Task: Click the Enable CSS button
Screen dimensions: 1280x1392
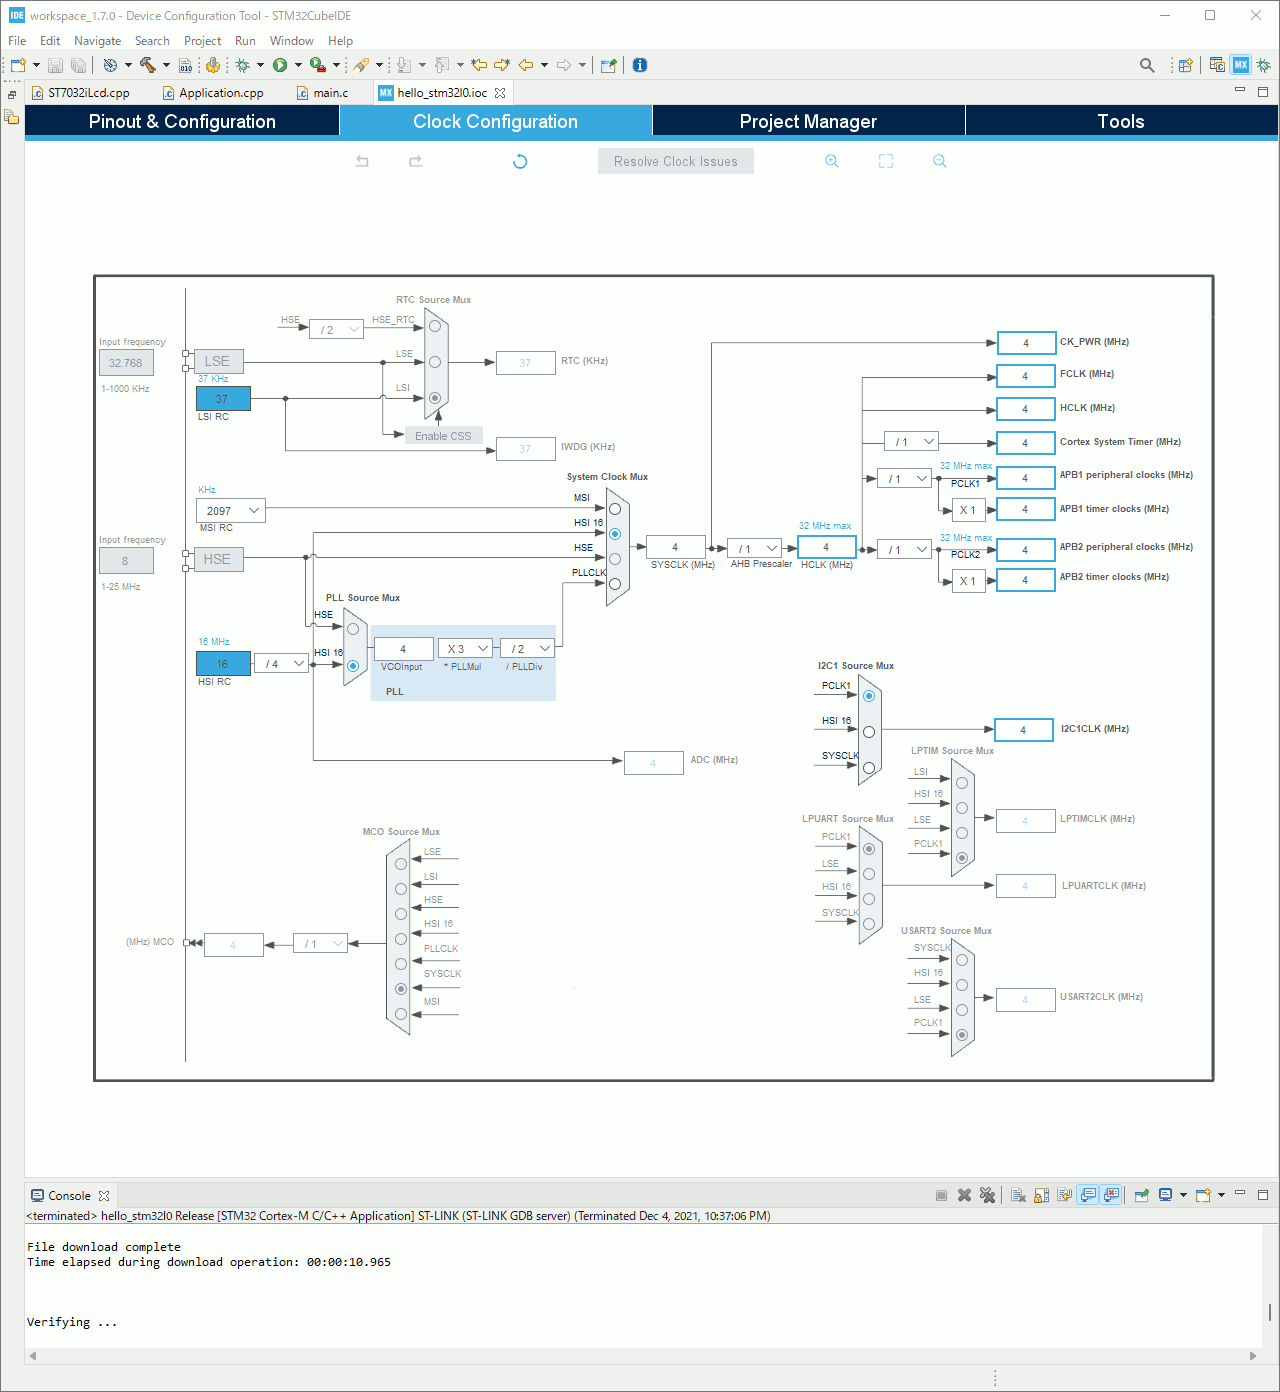Action: (x=443, y=436)
